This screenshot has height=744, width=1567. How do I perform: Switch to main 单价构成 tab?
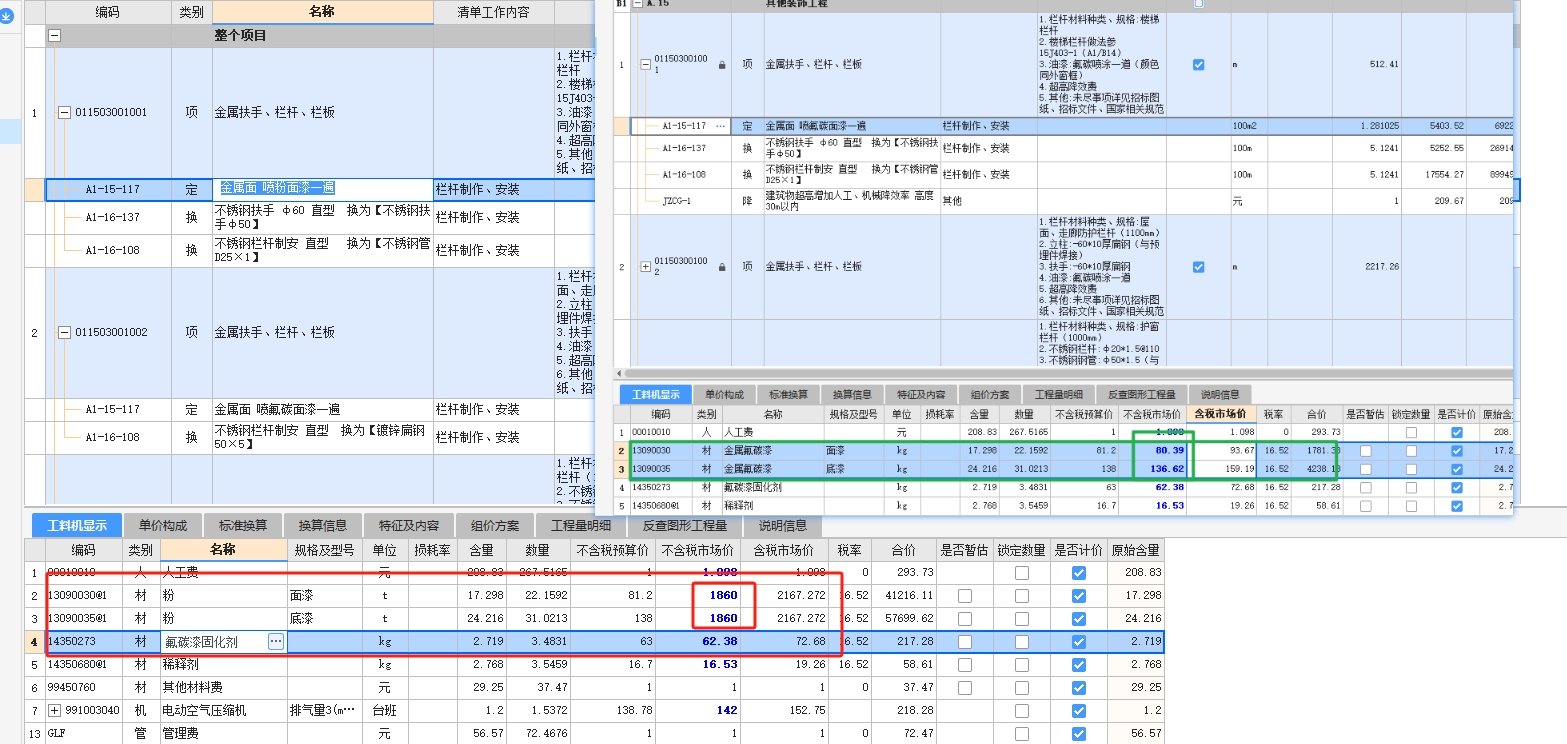[x=164, y=526]
